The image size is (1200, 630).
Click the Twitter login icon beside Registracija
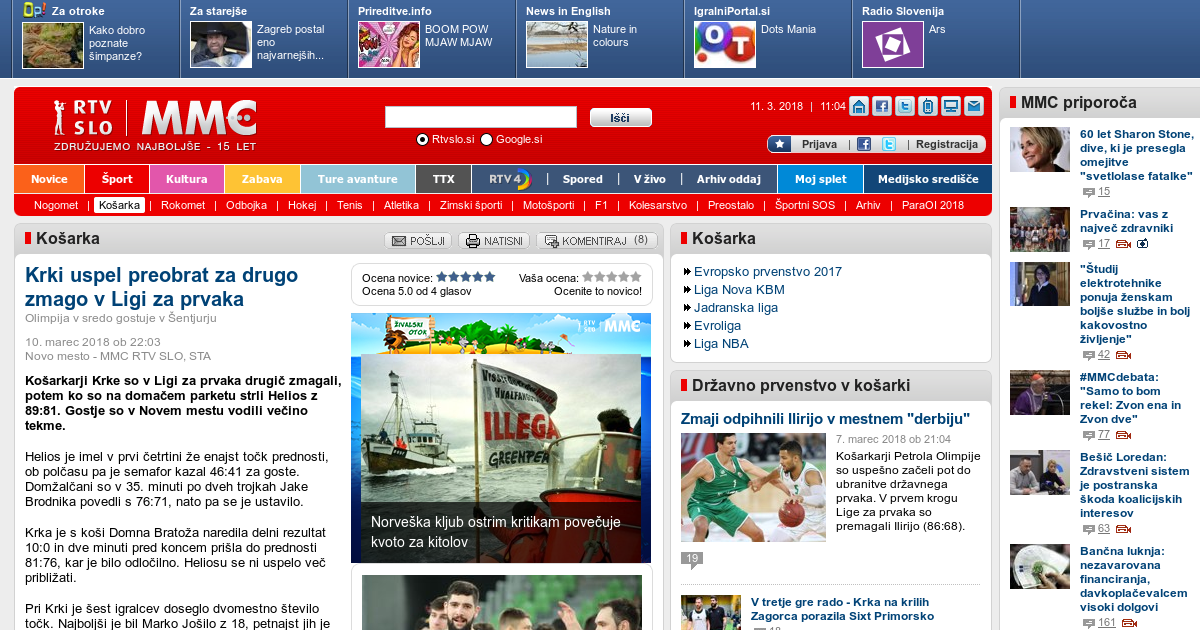pyautogui.click(x=888, y=144)
